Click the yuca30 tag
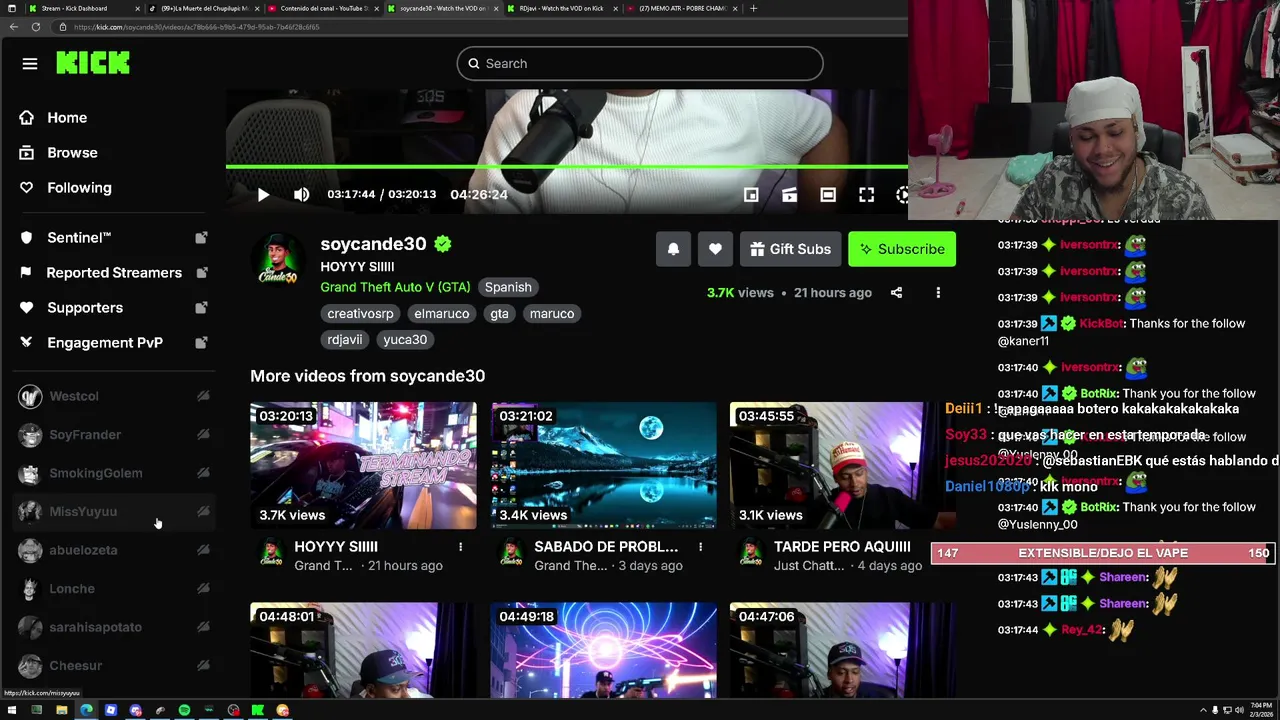Image resolution: width=1280 pixels, height=720 pixels. click(x=405, y=340)
